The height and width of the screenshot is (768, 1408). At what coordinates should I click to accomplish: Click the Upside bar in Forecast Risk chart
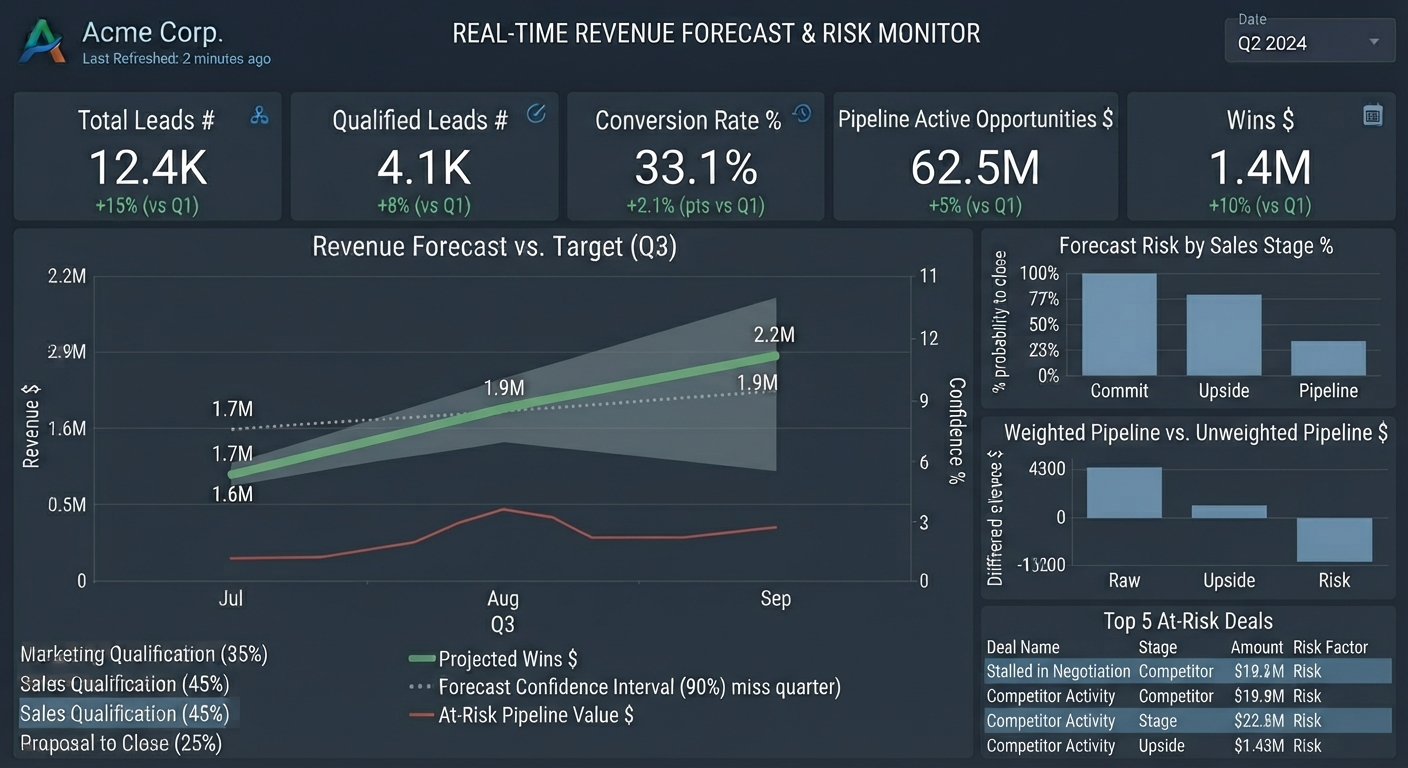pyautogui.click(x=1224, y=335)
